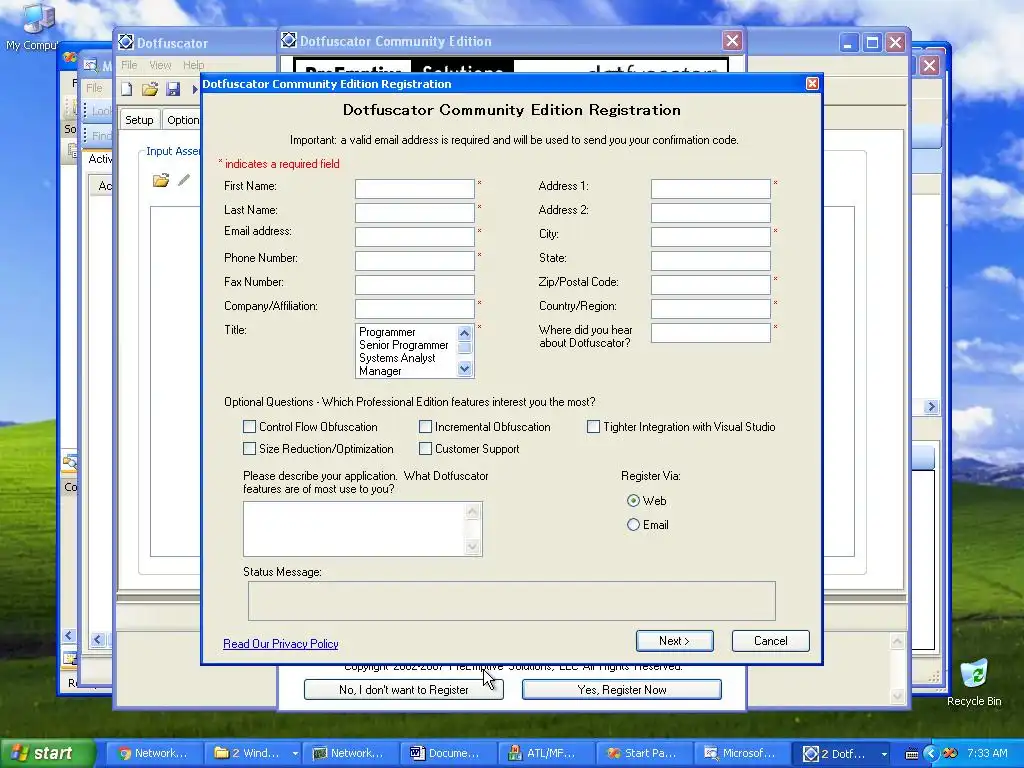Click the Dotfuscator Community Edition title bar icon
The width and height of the screenshot is (1024, 768).
click(289, 40)
